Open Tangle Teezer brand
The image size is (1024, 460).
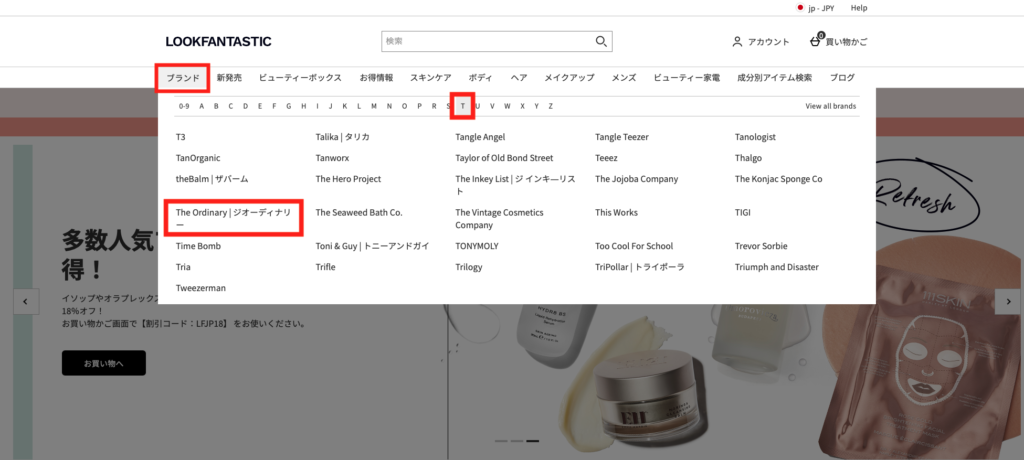click(x=622, y=137)
